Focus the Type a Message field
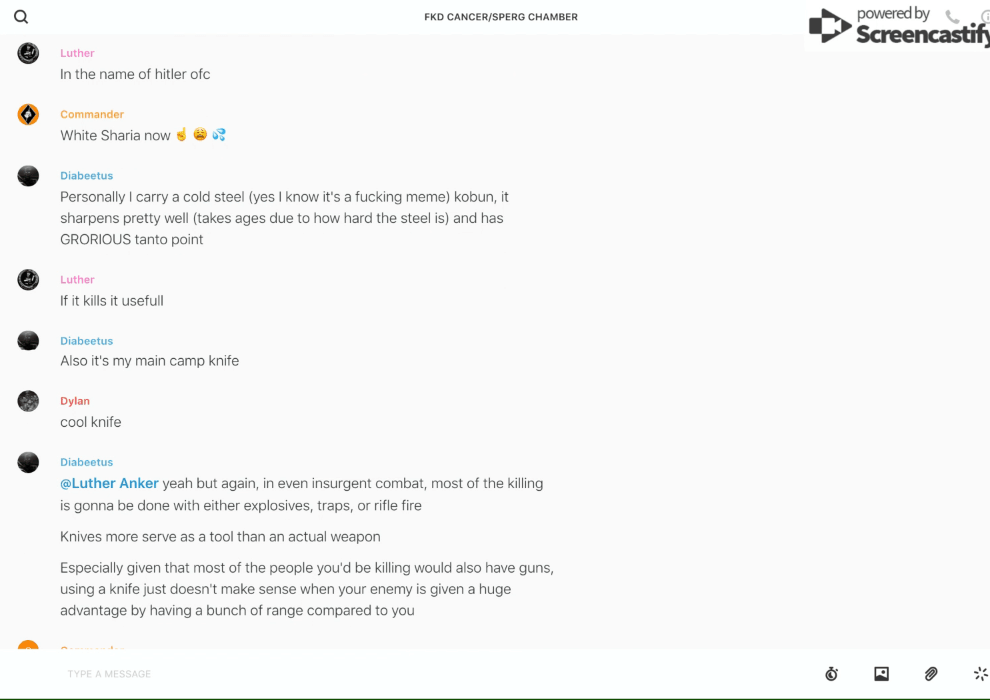The width and height of the screenshot is (990, 700). point(400,674)
